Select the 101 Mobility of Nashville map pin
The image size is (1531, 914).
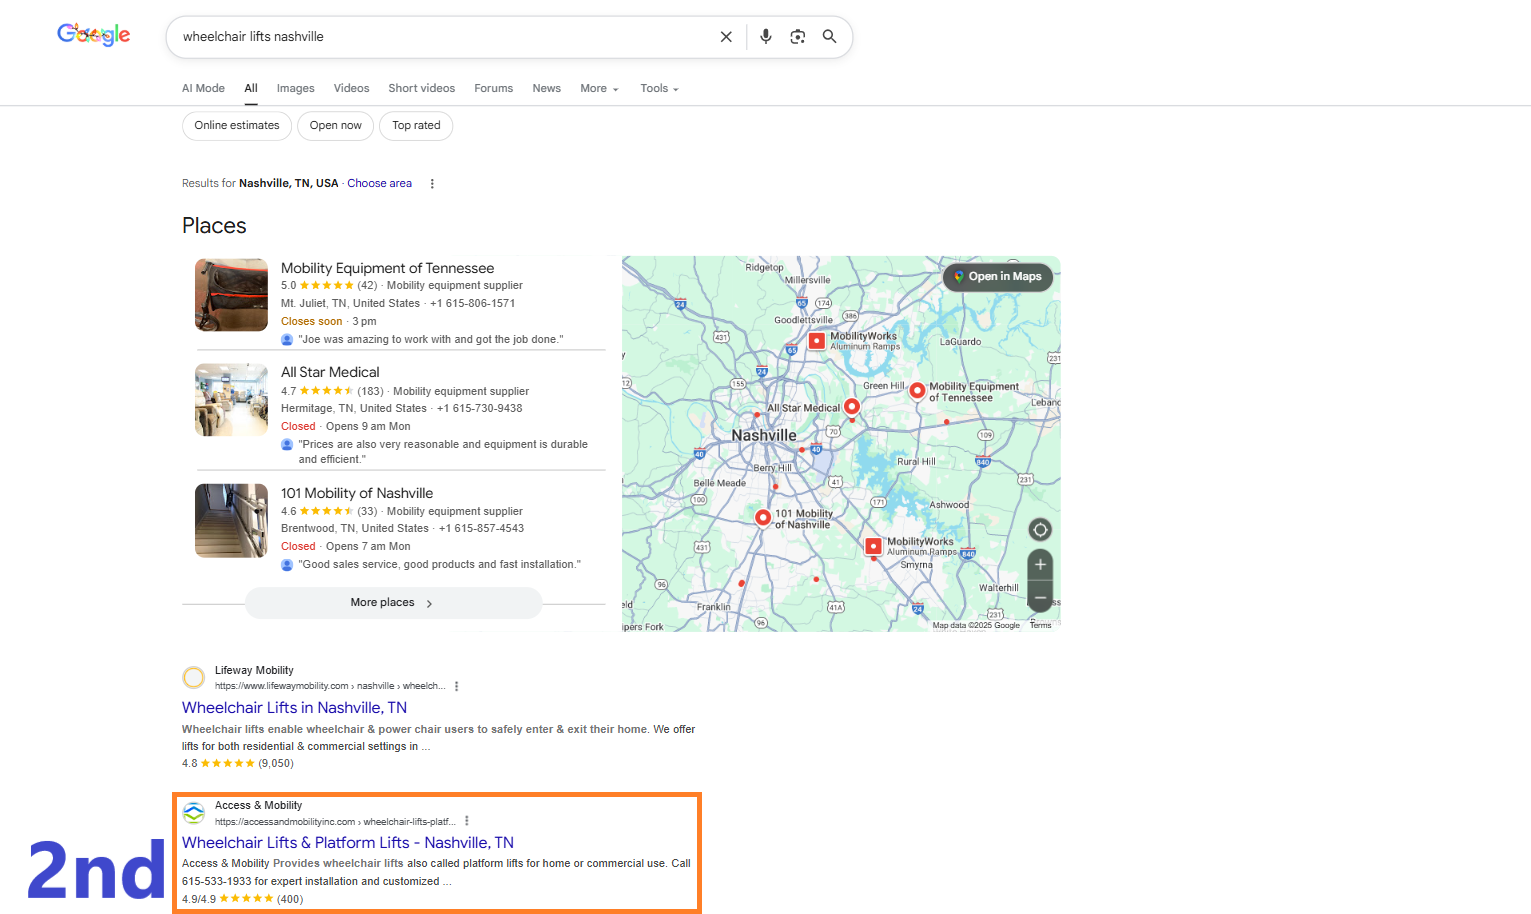pyautogui.click(x=763, y=517)
